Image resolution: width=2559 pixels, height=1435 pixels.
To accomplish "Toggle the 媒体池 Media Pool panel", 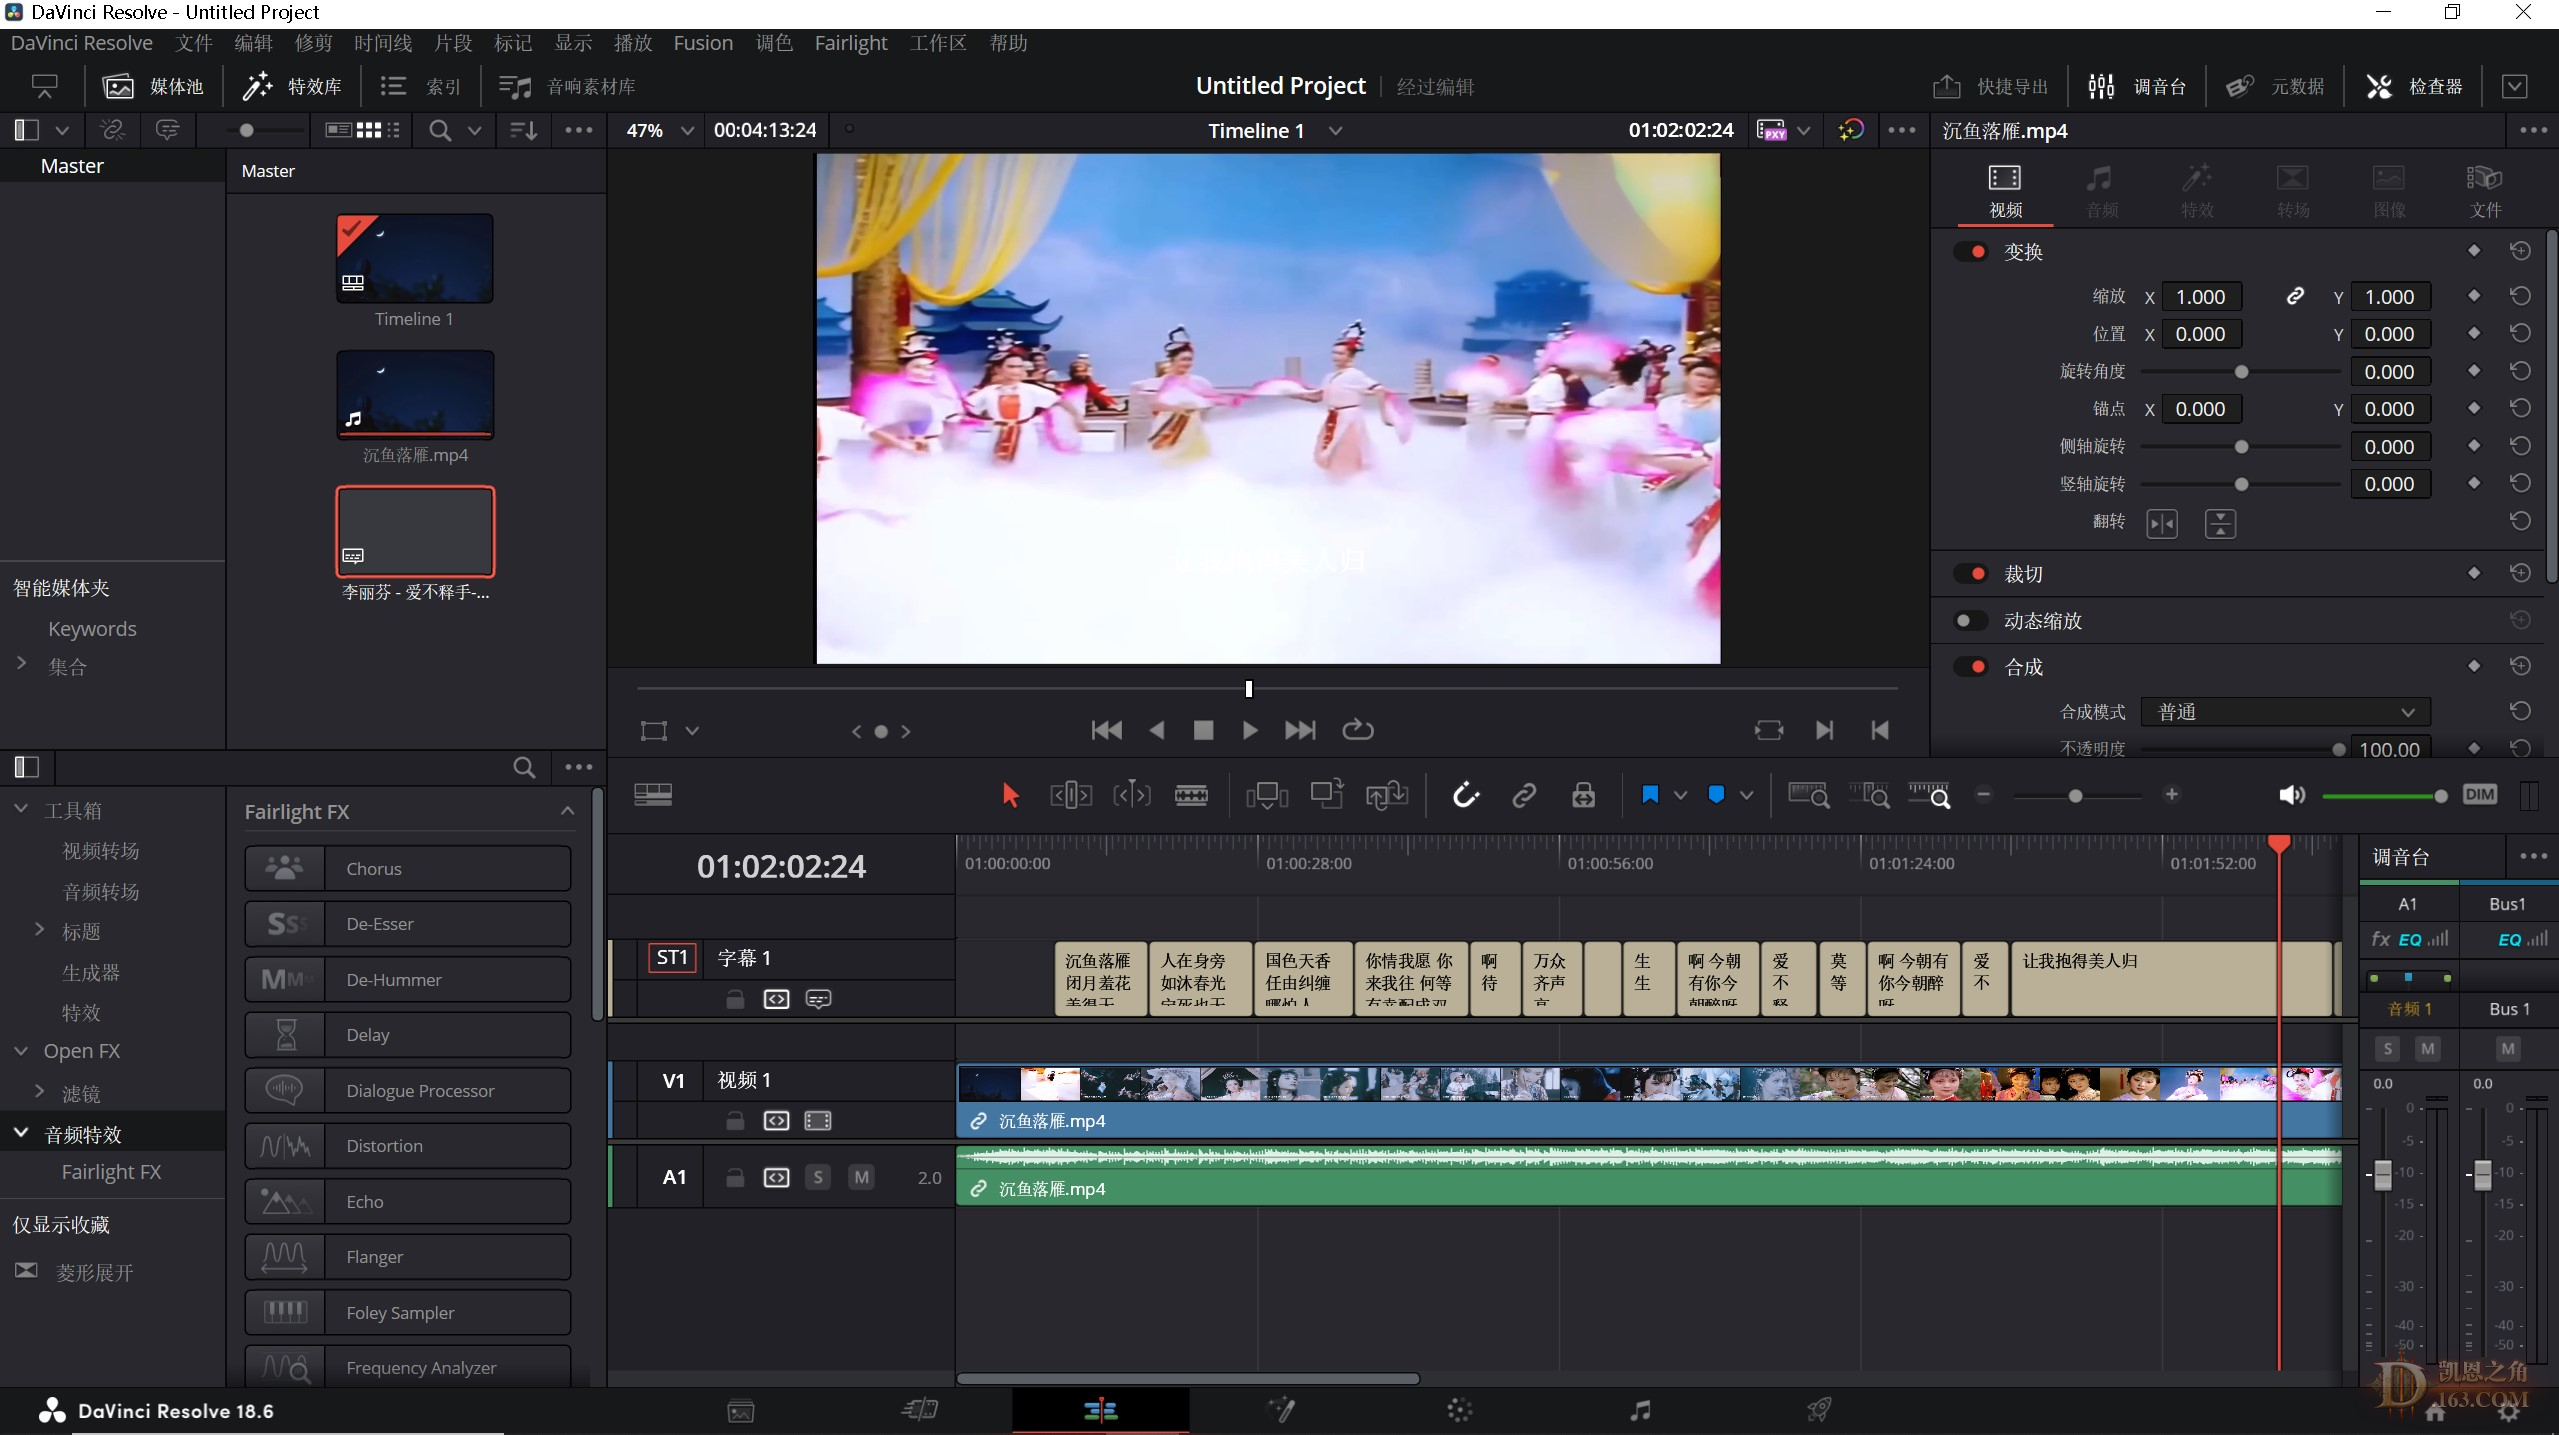I will tap(152, 87).
